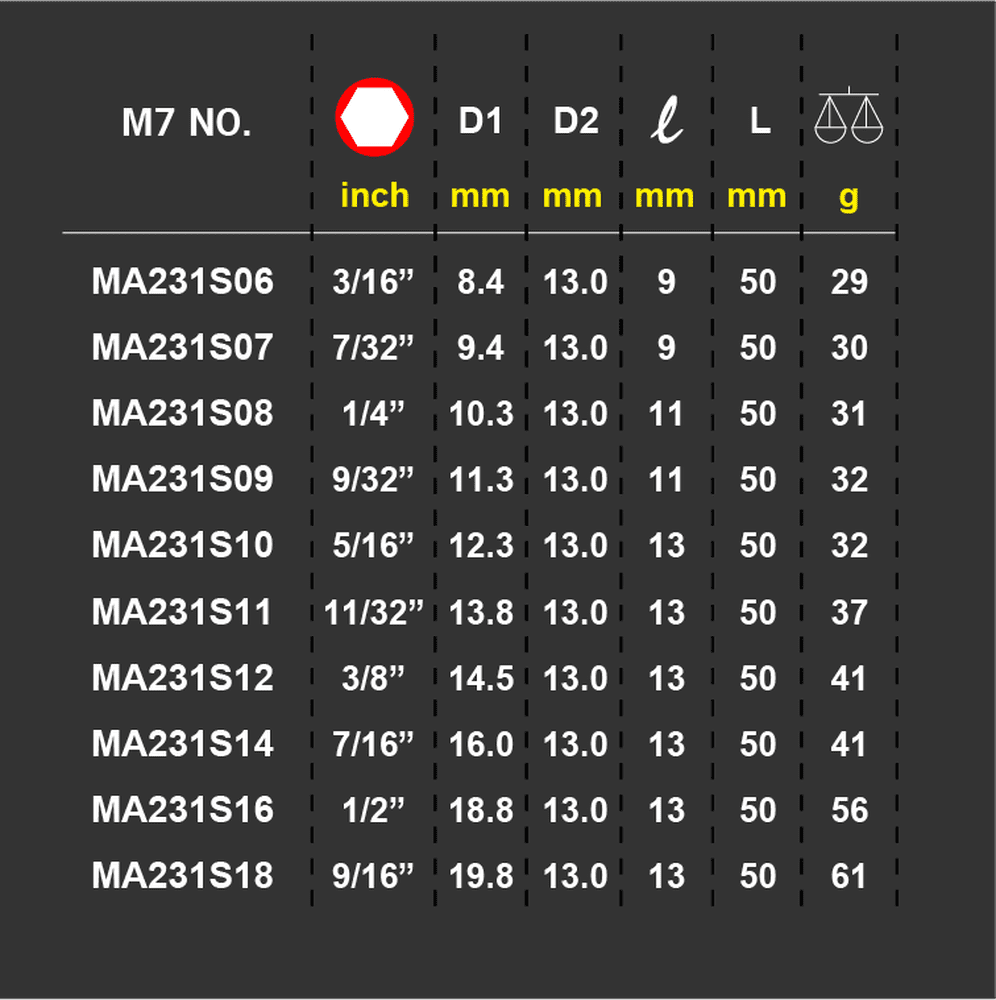This screenshot has width=996, height=1000.
Task: Click the D1 value 10.3
Action: pyautogui.click(x=481, y=413)
